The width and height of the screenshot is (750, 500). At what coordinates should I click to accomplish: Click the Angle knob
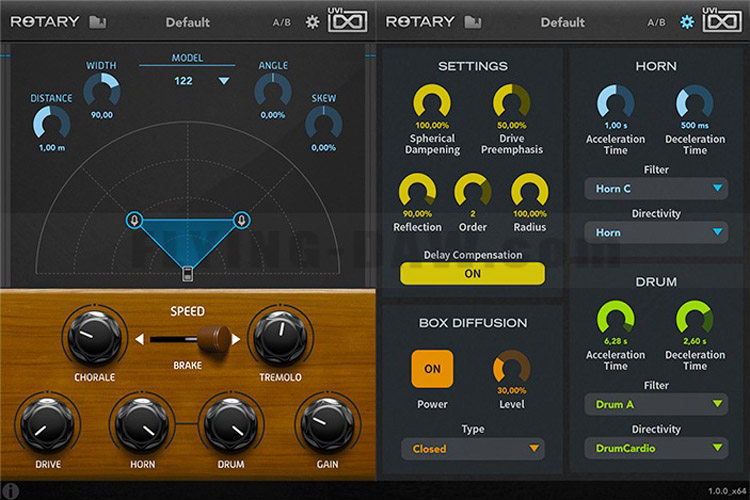coord(273,90)
